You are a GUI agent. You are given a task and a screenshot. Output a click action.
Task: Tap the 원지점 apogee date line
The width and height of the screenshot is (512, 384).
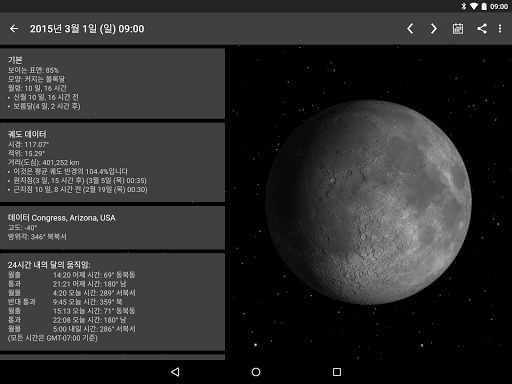coord(80,180)
